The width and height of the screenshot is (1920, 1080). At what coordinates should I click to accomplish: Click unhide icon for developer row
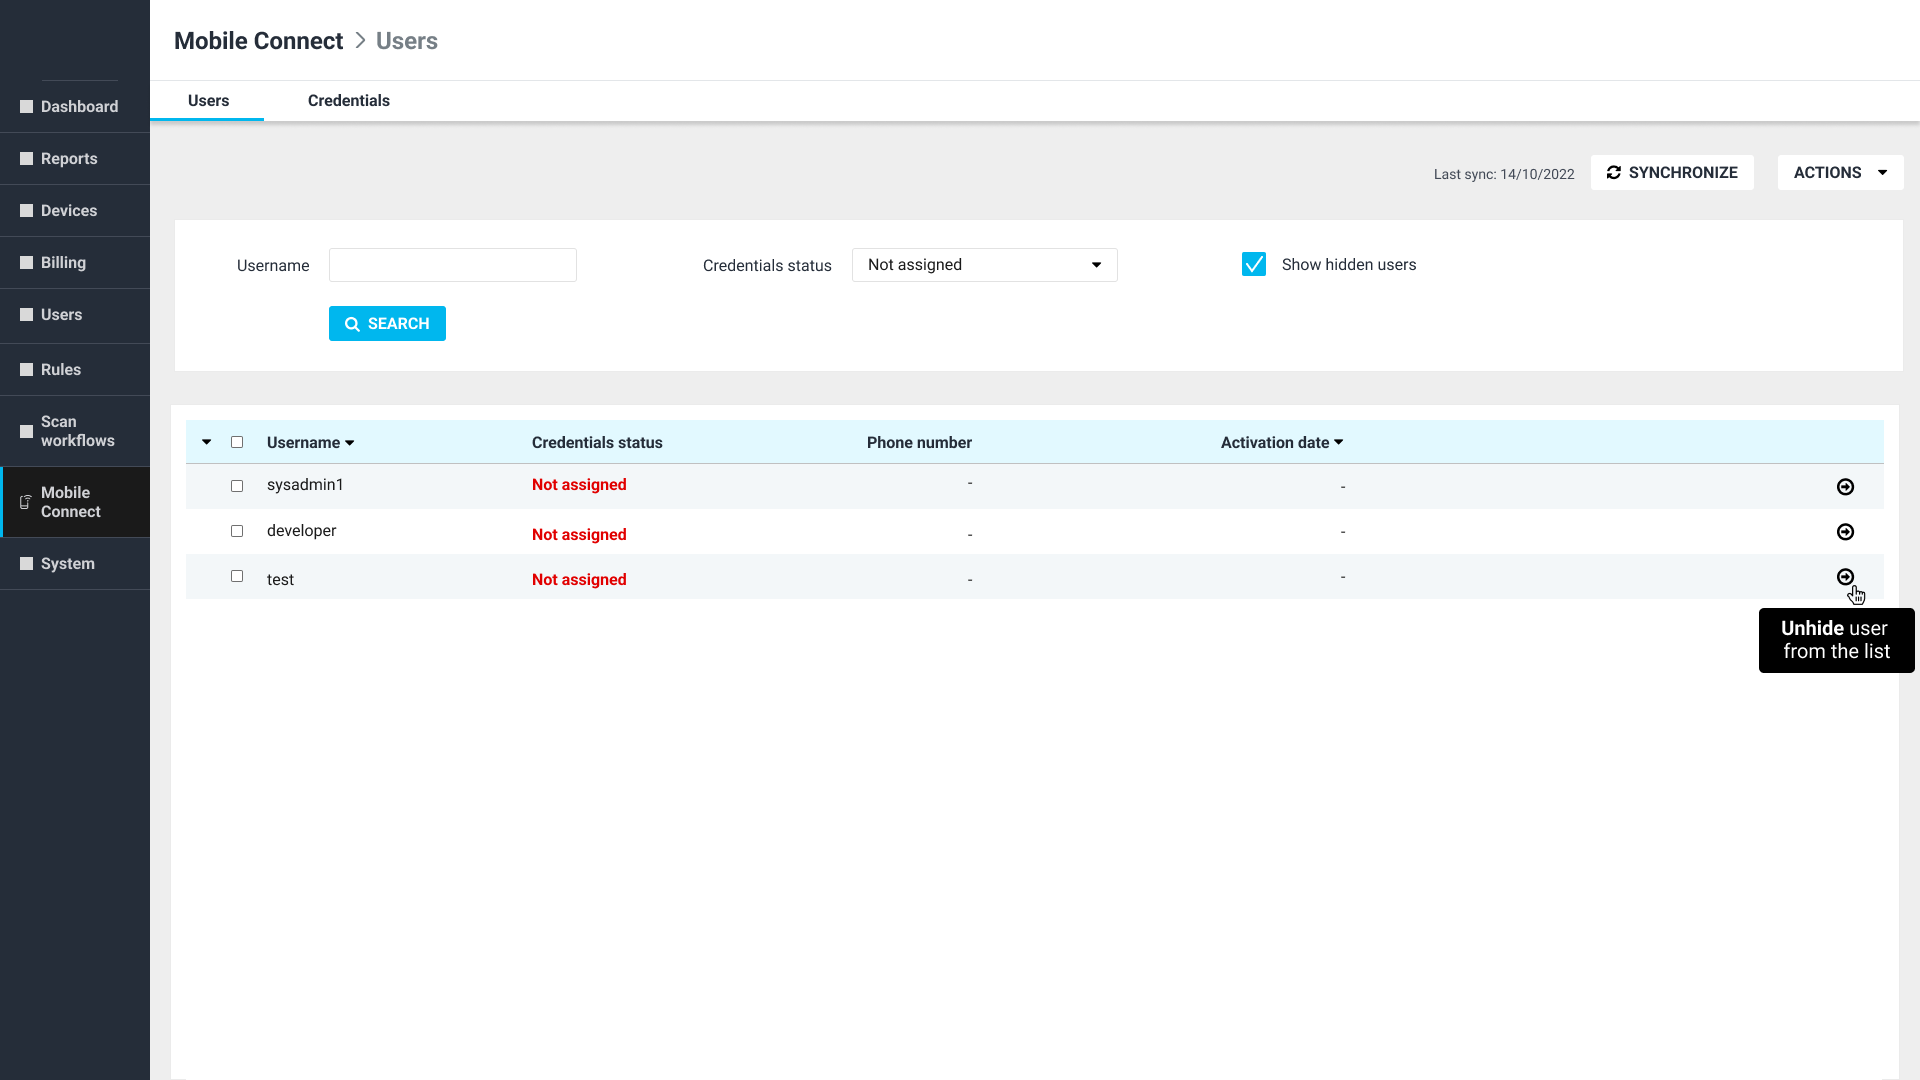[x=1845, y=532]
